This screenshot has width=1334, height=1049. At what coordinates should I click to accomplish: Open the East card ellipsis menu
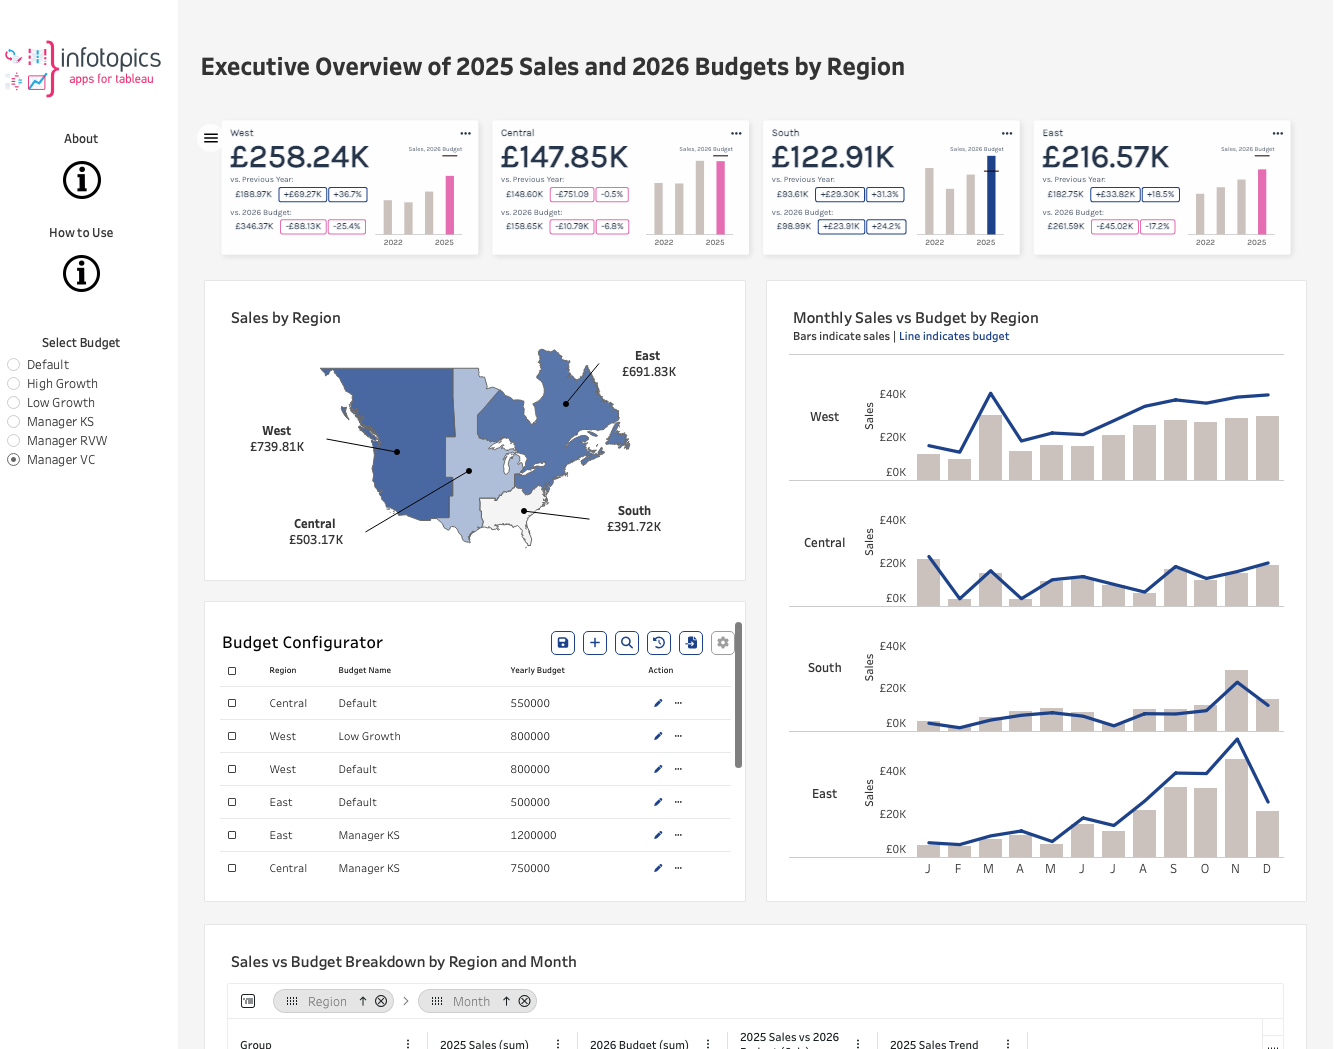[x=1278, y=133]
